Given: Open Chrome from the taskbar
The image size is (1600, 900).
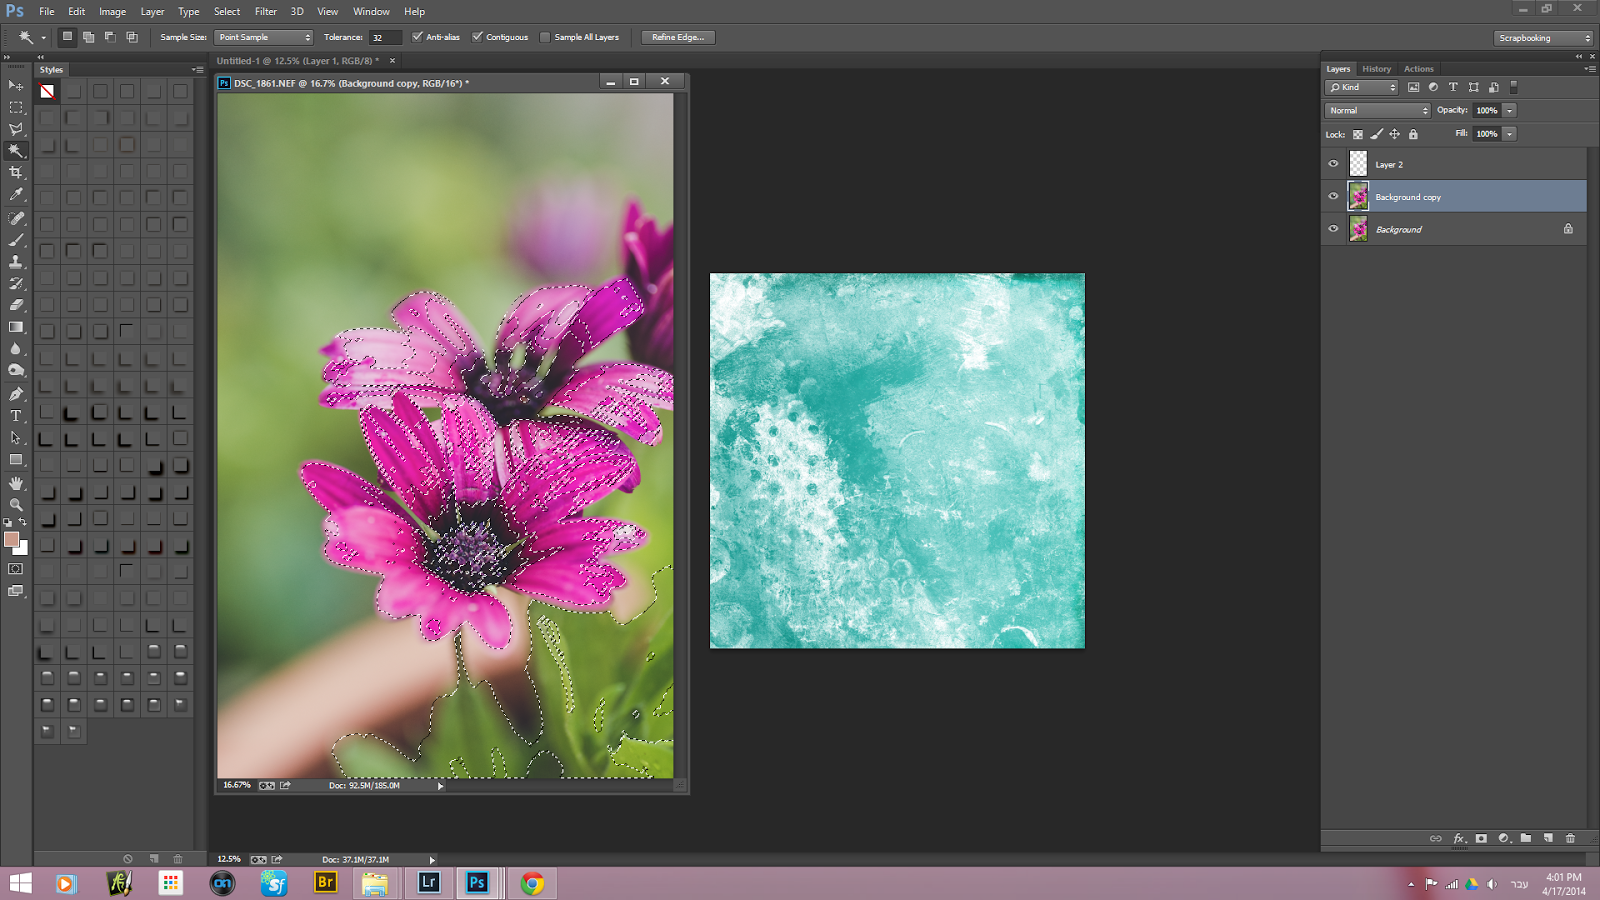Looking at the screenshot, I should (532, 883).
